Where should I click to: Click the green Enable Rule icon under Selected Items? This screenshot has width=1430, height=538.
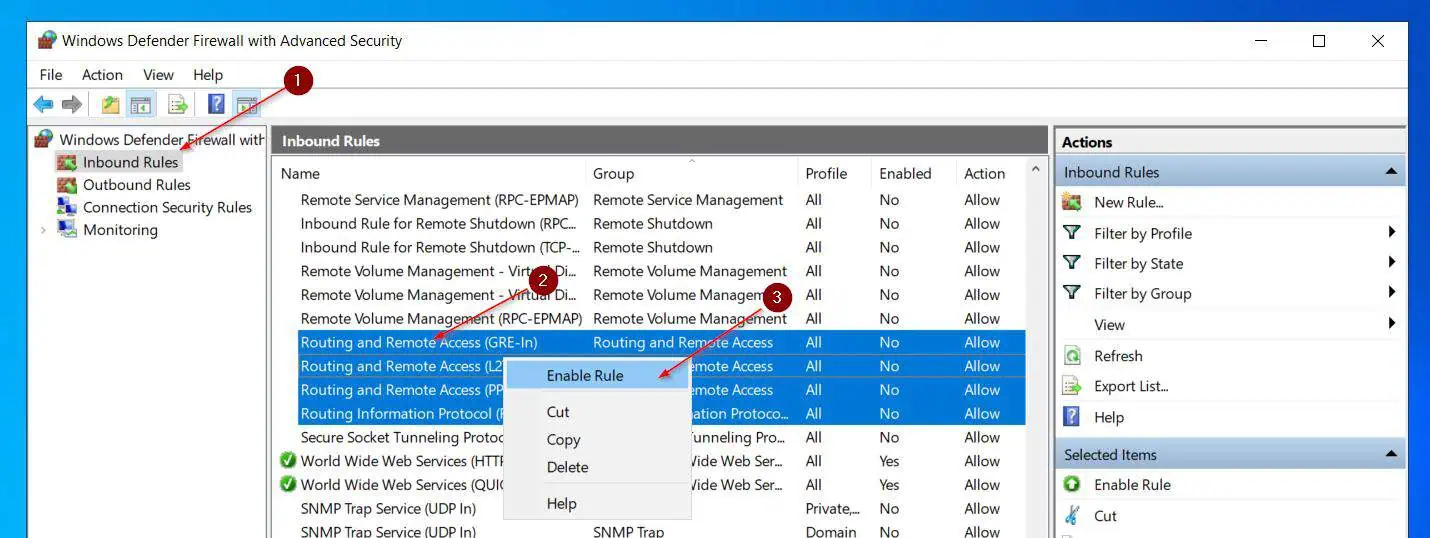1072,484
